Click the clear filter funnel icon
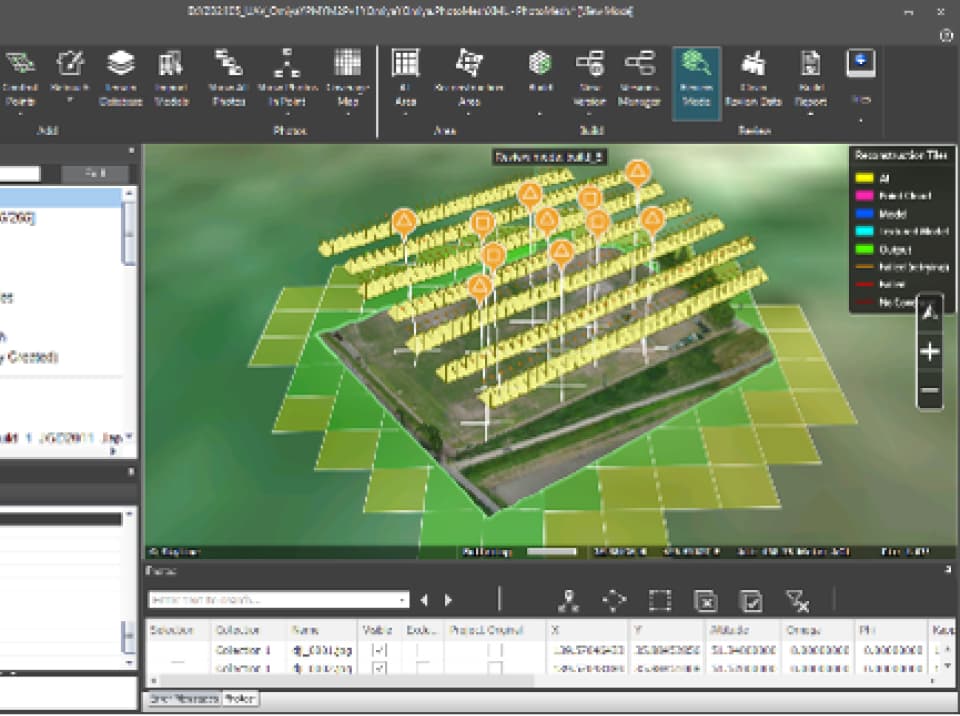This screenshot has width=960, height=716. (x=797, y=601)
